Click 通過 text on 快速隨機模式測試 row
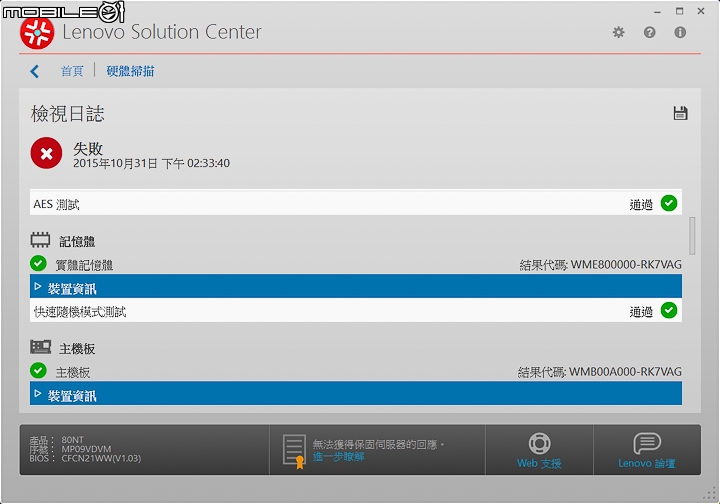The image size is (720, 504). coord(641,312)
